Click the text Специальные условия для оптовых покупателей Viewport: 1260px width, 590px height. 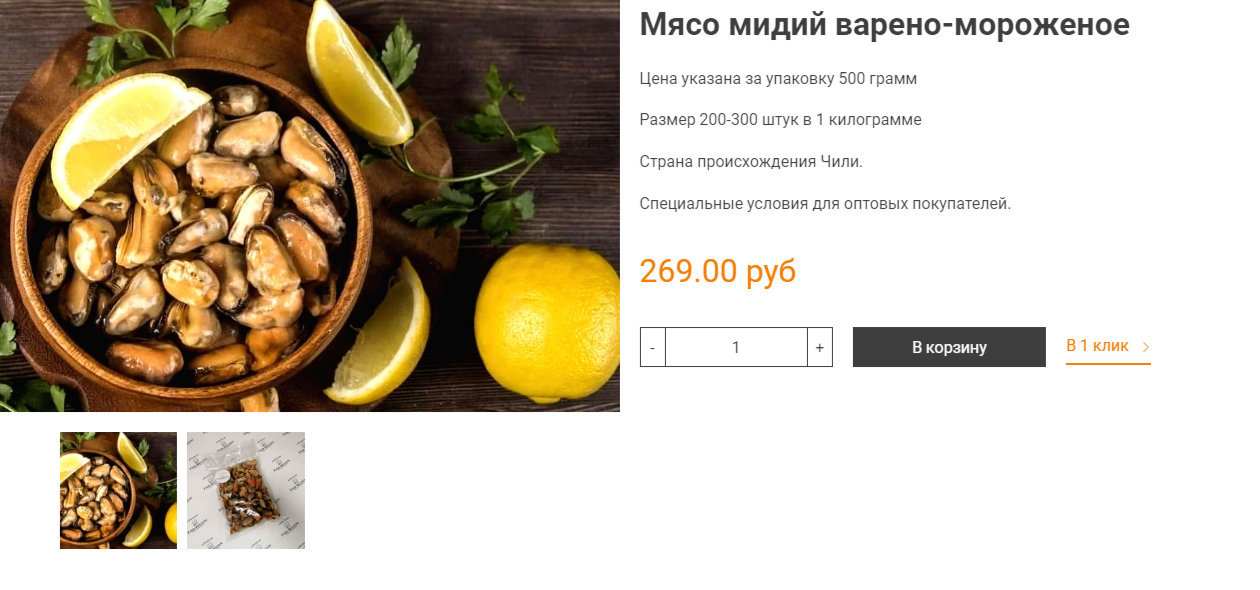coord(825,204)
